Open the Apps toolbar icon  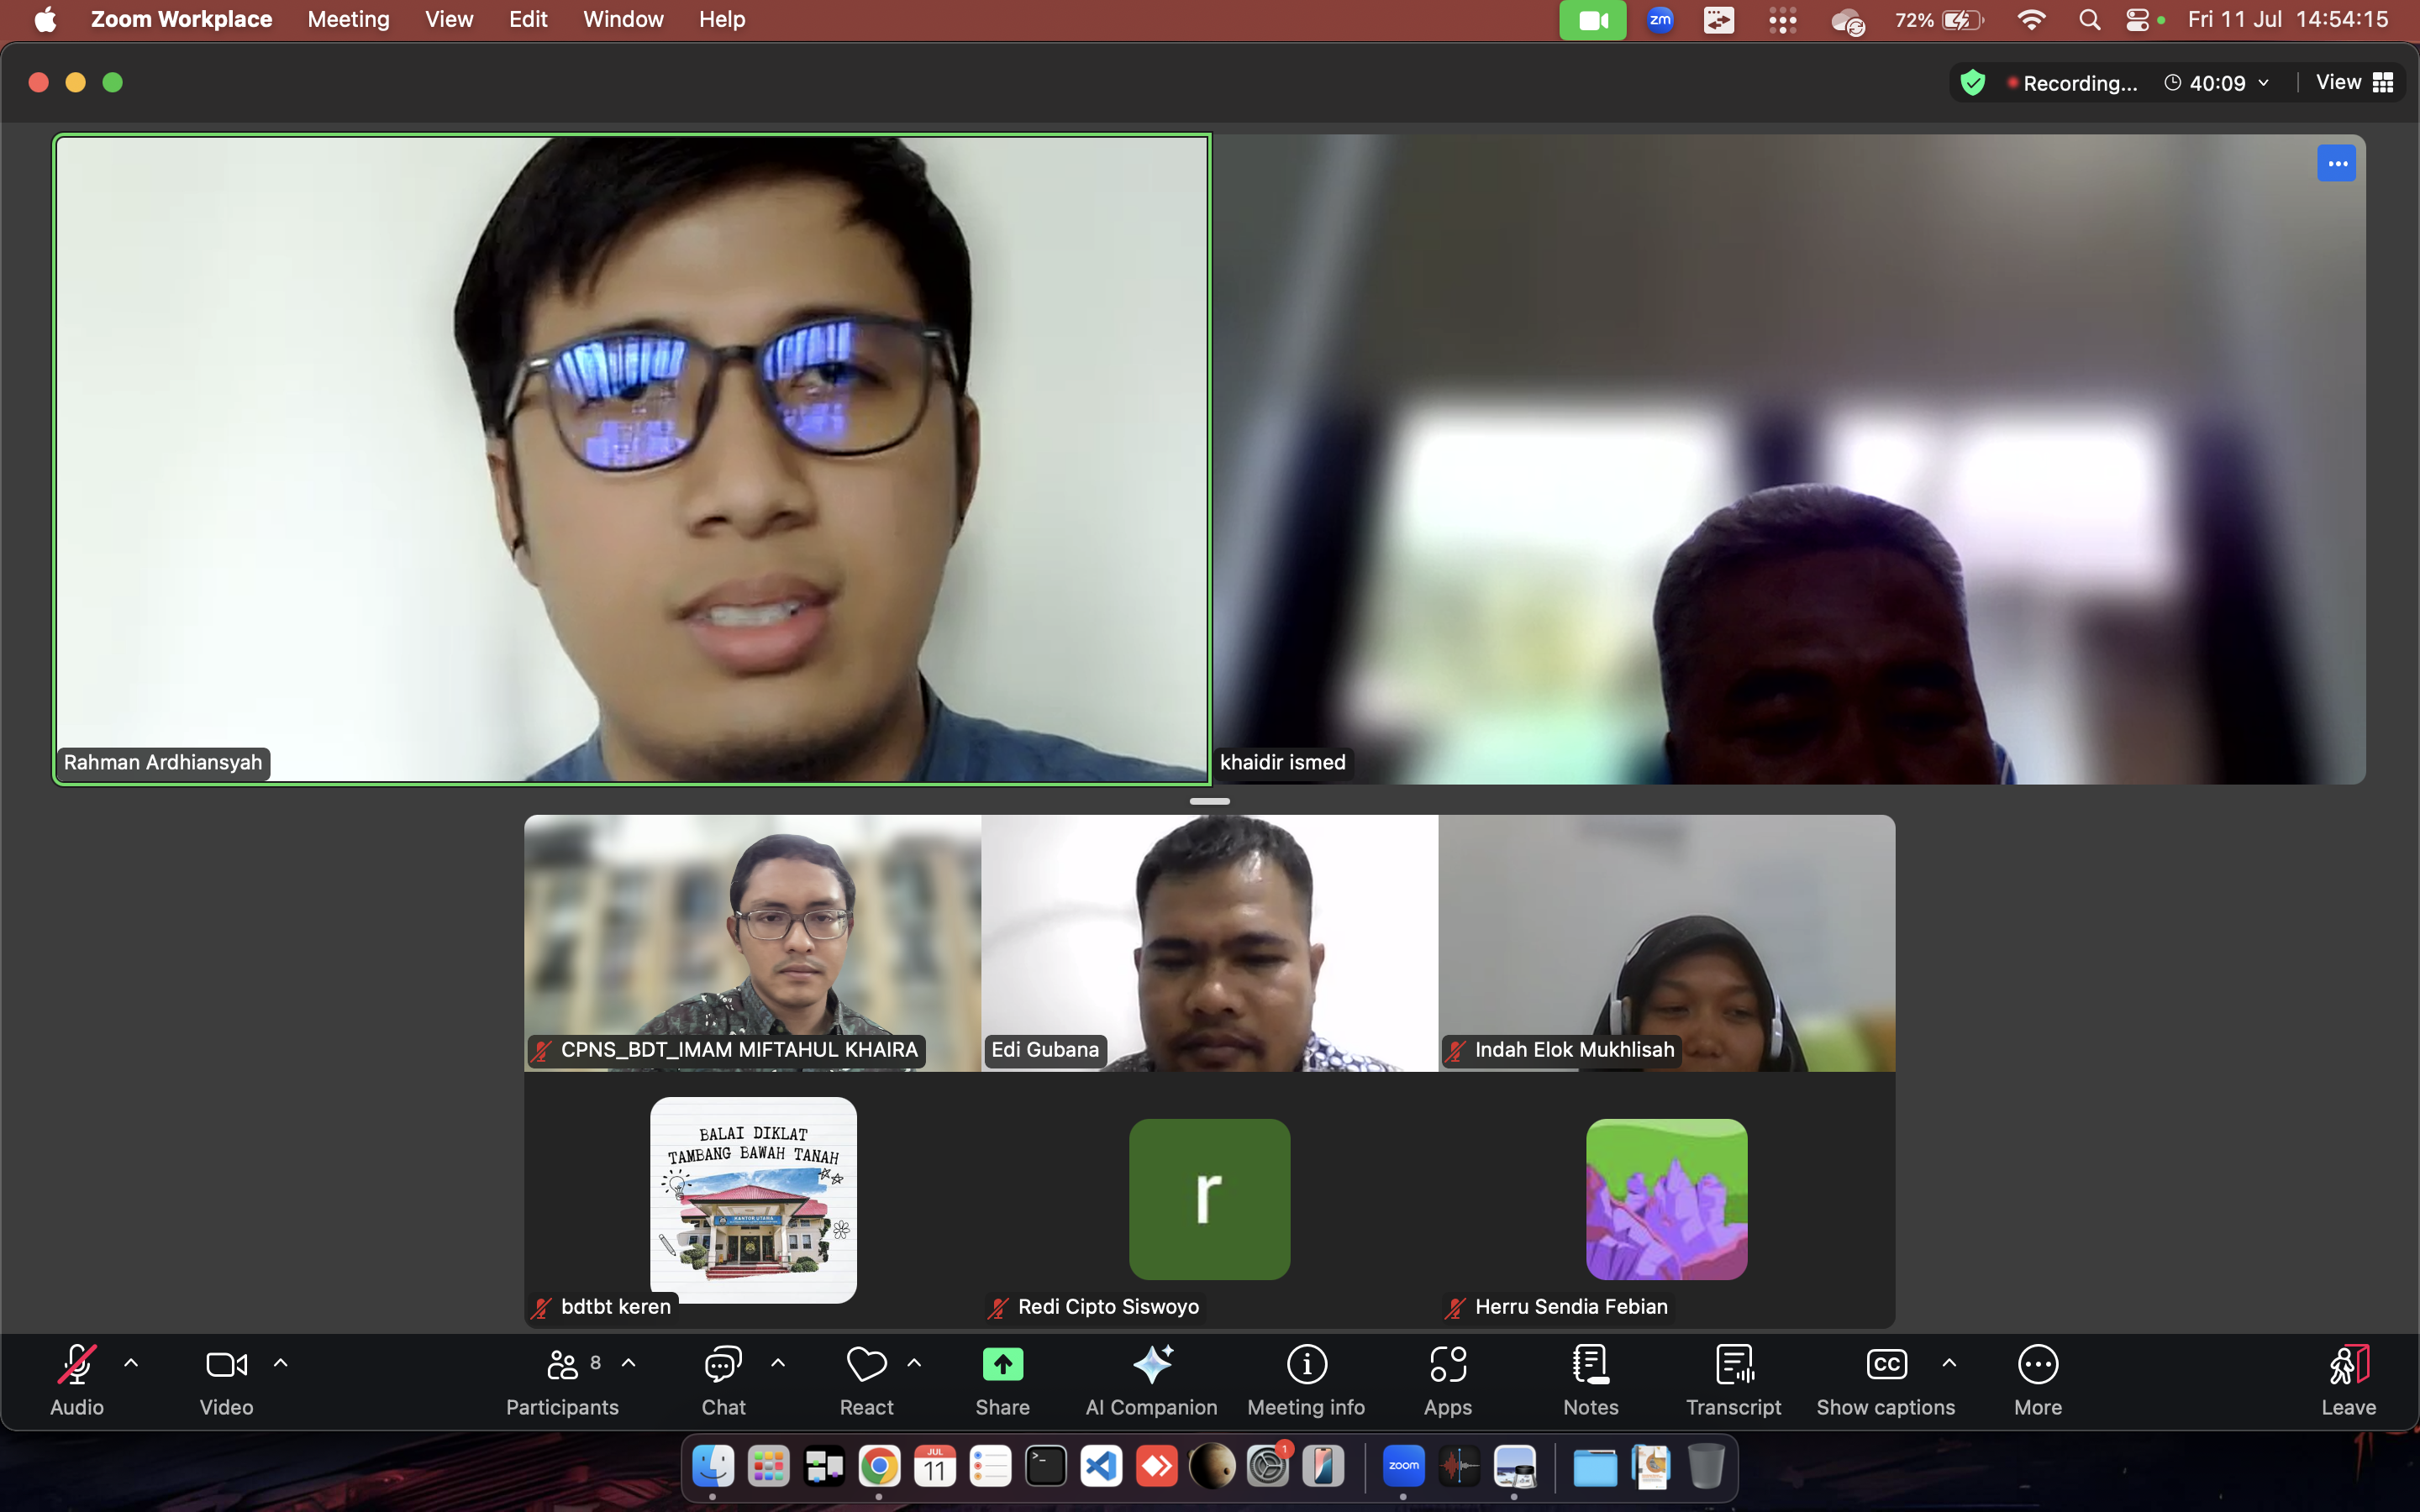(1447, 1365)
